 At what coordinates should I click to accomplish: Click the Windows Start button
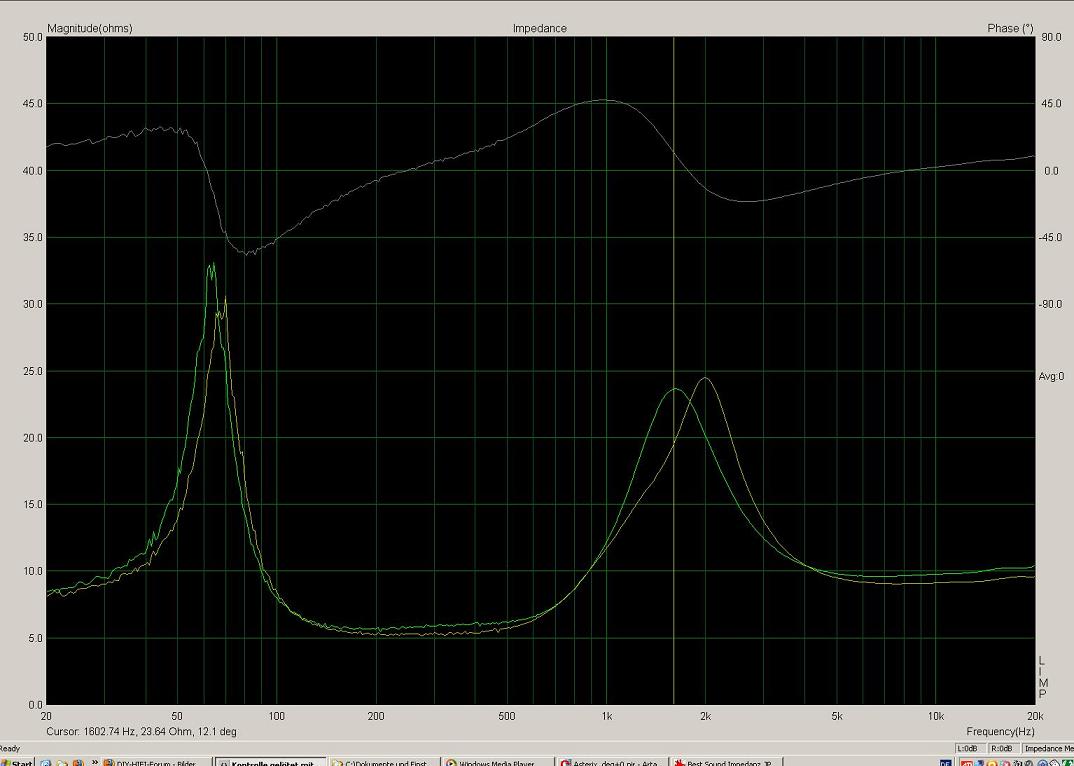pyautogui.click(x=17, y=762)
